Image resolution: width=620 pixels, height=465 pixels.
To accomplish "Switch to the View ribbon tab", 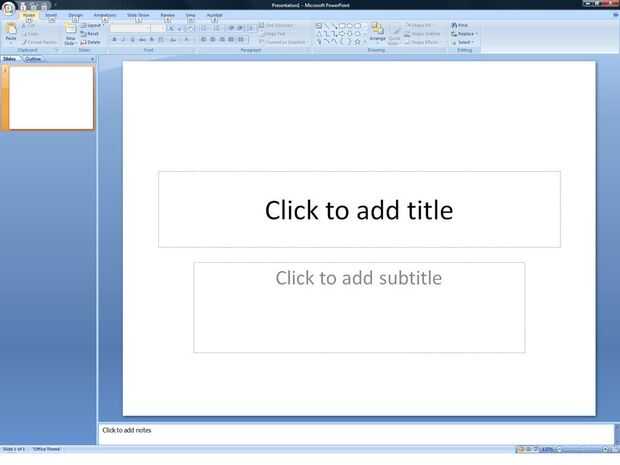I will 190,16.
